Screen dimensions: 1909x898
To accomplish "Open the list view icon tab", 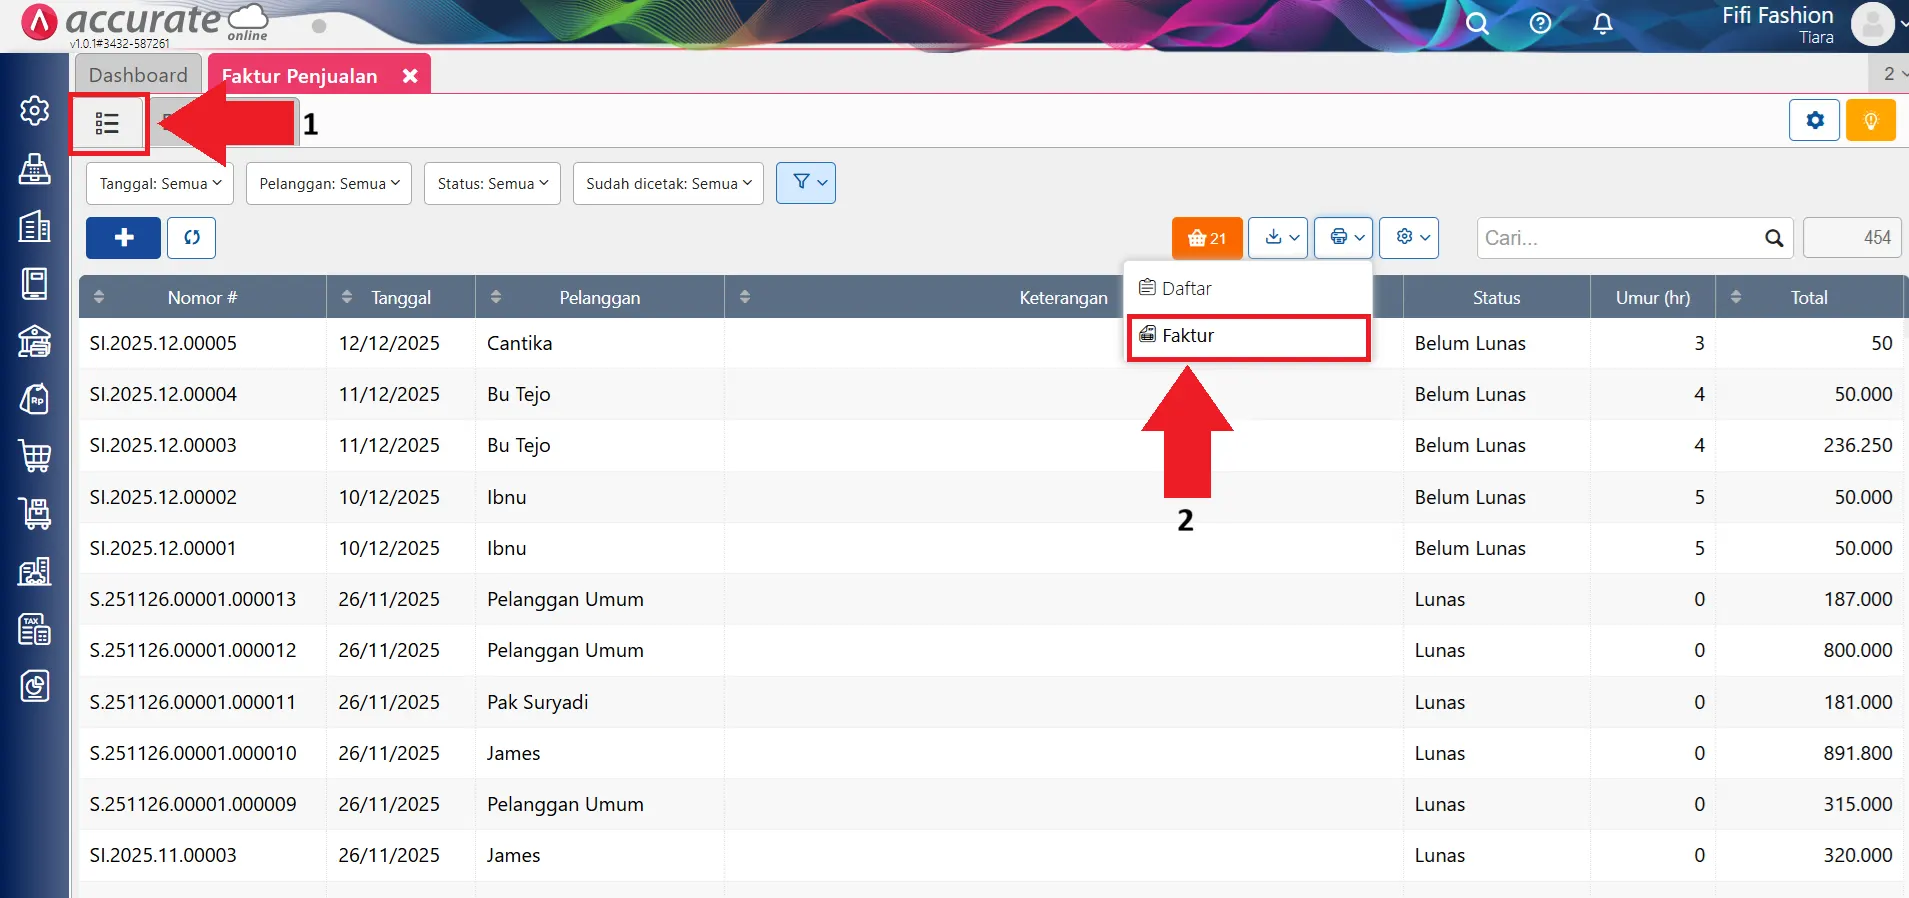I will tap(108, 124).
